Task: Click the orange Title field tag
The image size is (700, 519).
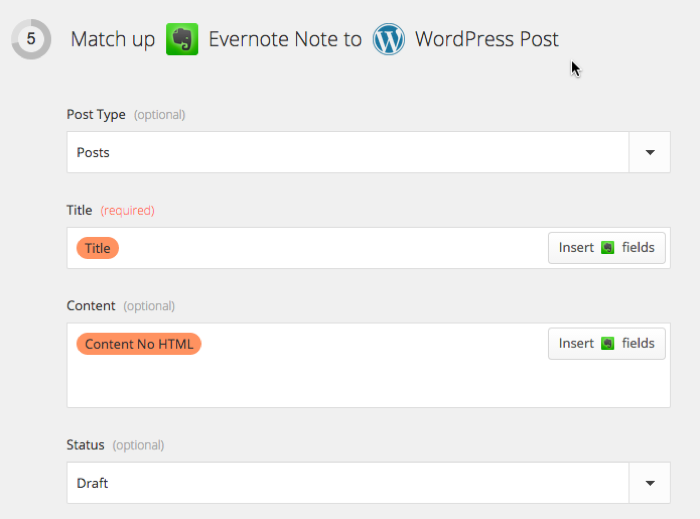Action: pos(97,248)
